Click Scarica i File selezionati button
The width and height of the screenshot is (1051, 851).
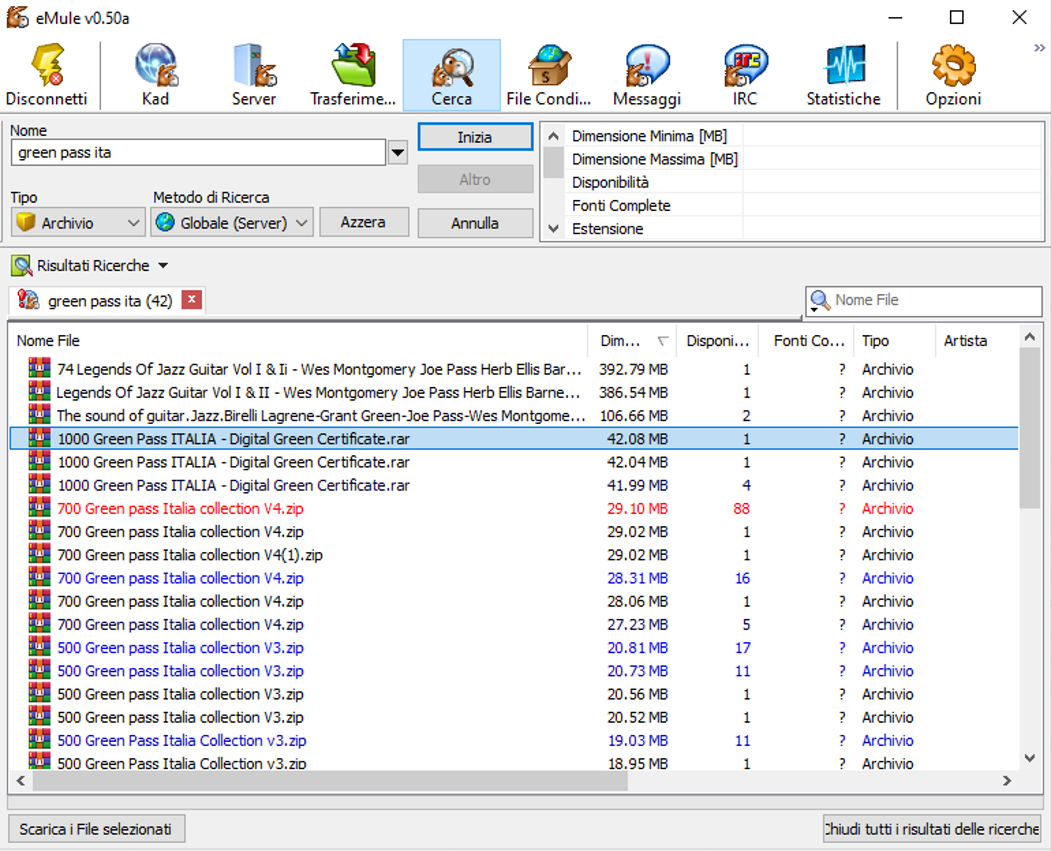click(96, 829)
